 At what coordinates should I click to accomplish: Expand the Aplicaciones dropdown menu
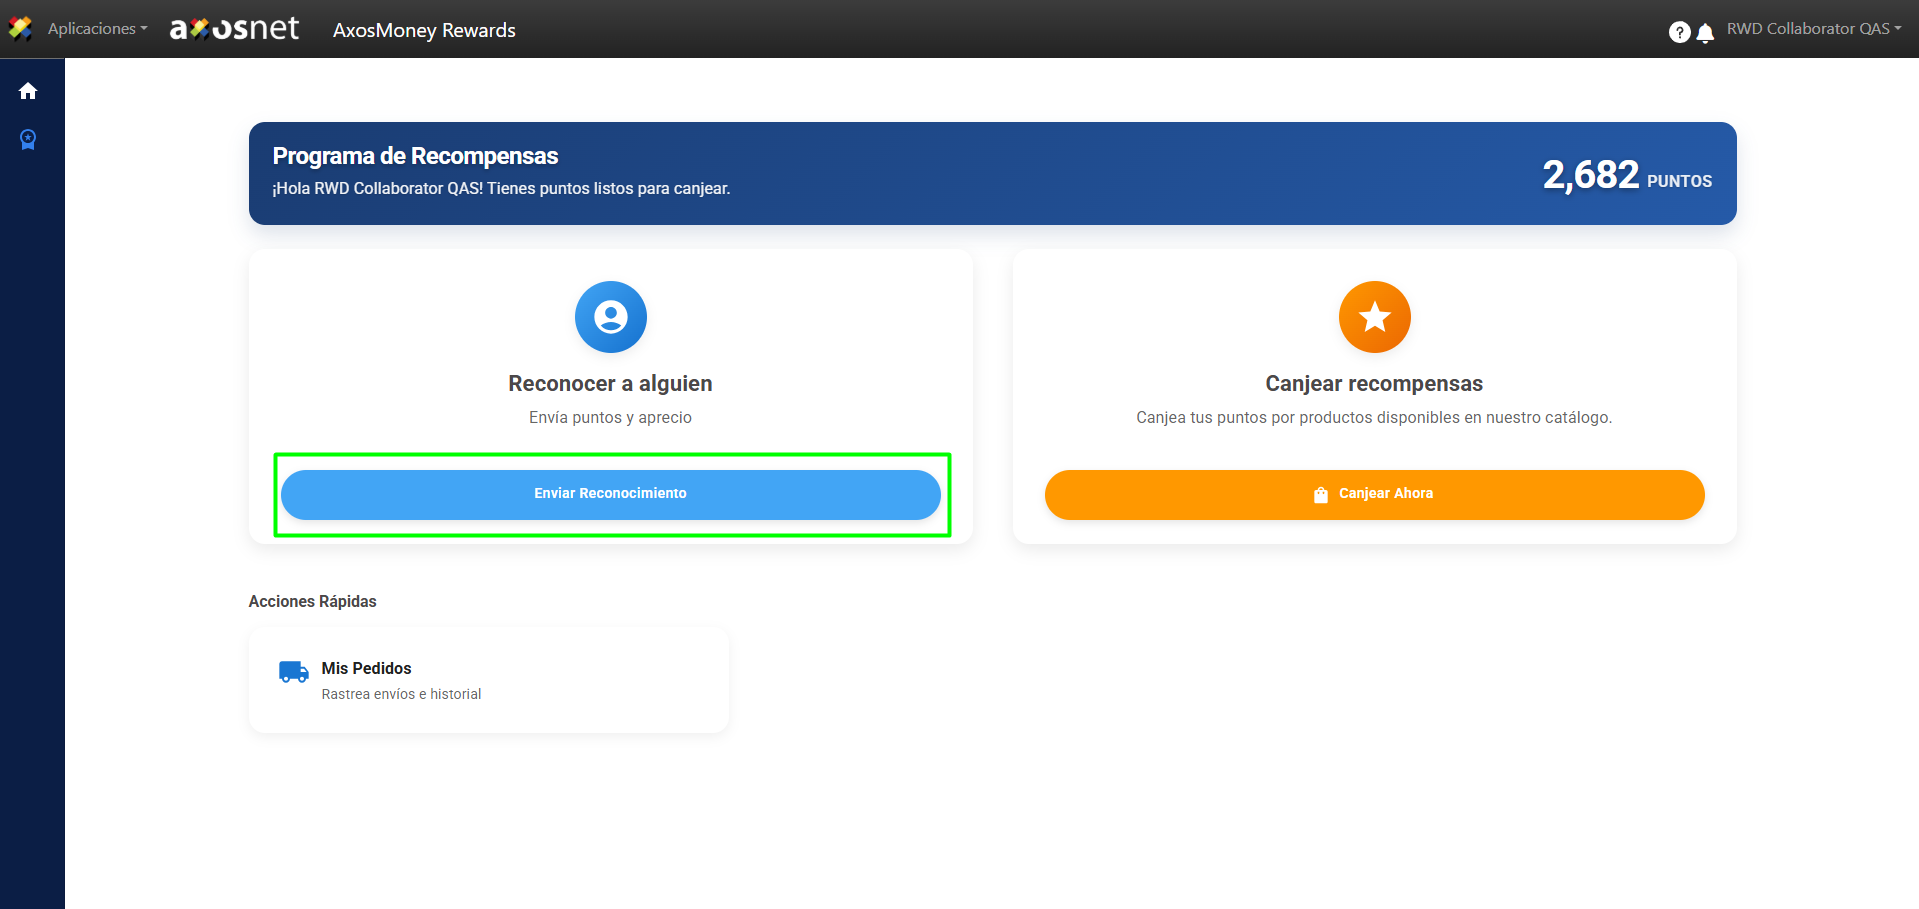(x=97, y=29)
